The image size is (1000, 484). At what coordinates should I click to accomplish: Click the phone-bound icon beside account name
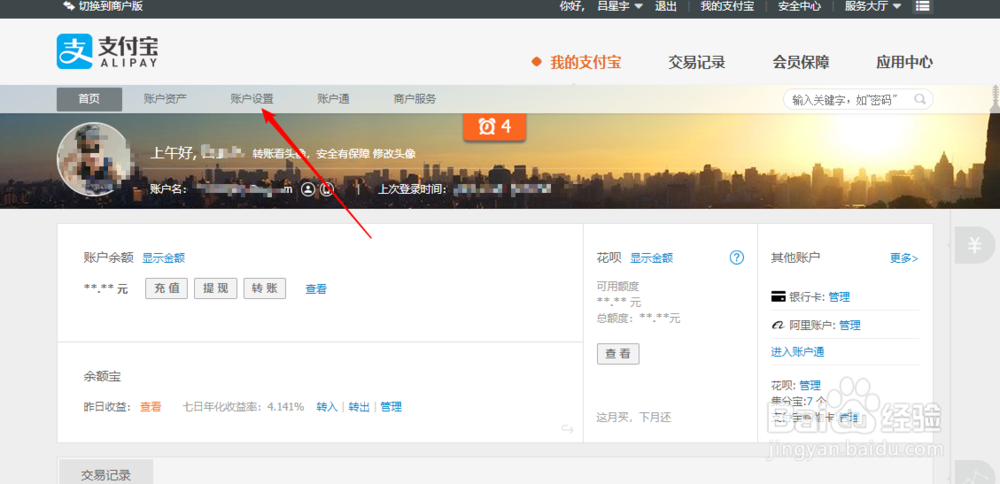coord(327,189)
